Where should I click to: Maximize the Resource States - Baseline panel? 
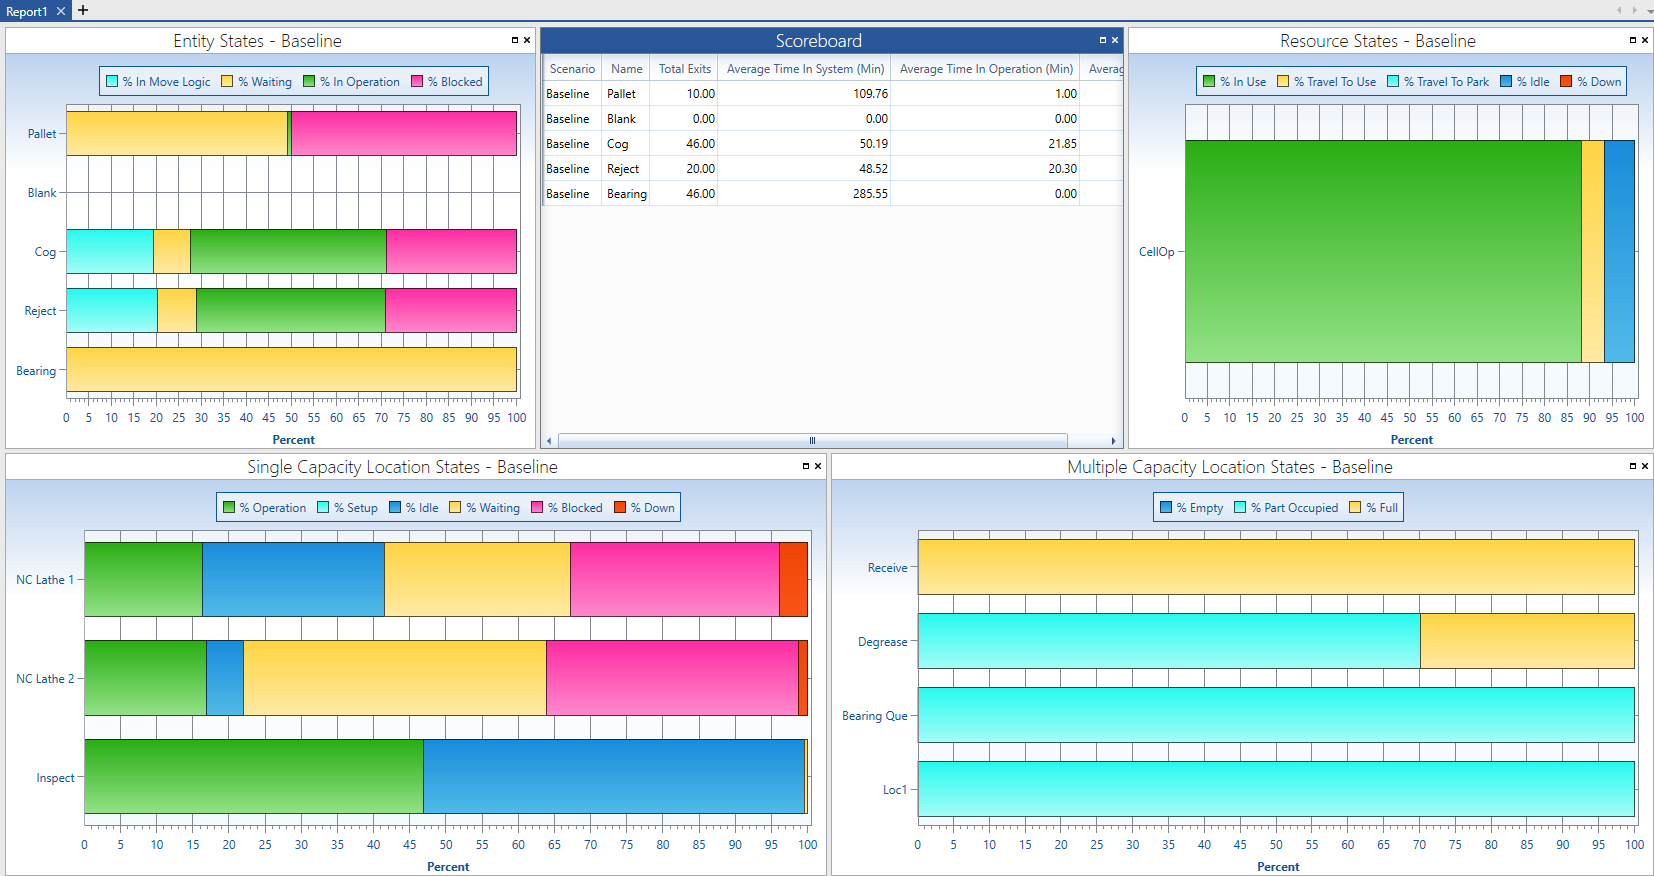1633,41
